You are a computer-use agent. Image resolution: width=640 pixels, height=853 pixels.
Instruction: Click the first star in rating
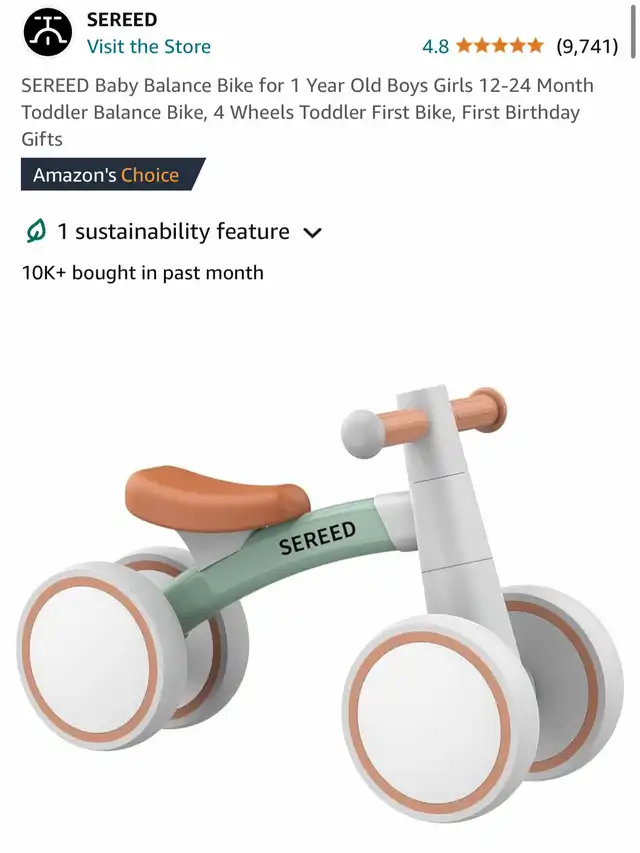(x=464, y=46)
